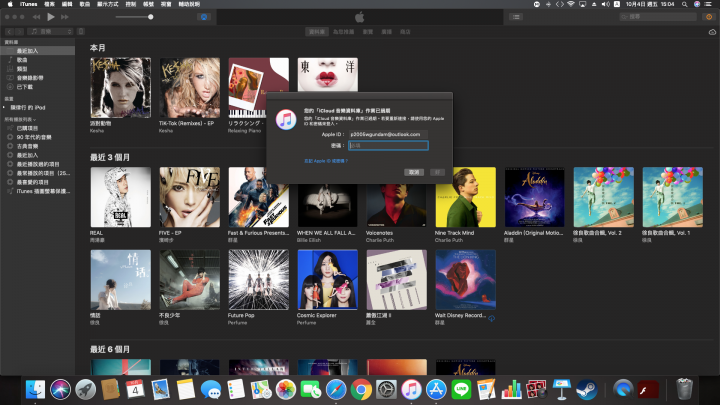Click the Wi-Fi icon in menu bar
The image size is (720, 405).
pos(571,4)
